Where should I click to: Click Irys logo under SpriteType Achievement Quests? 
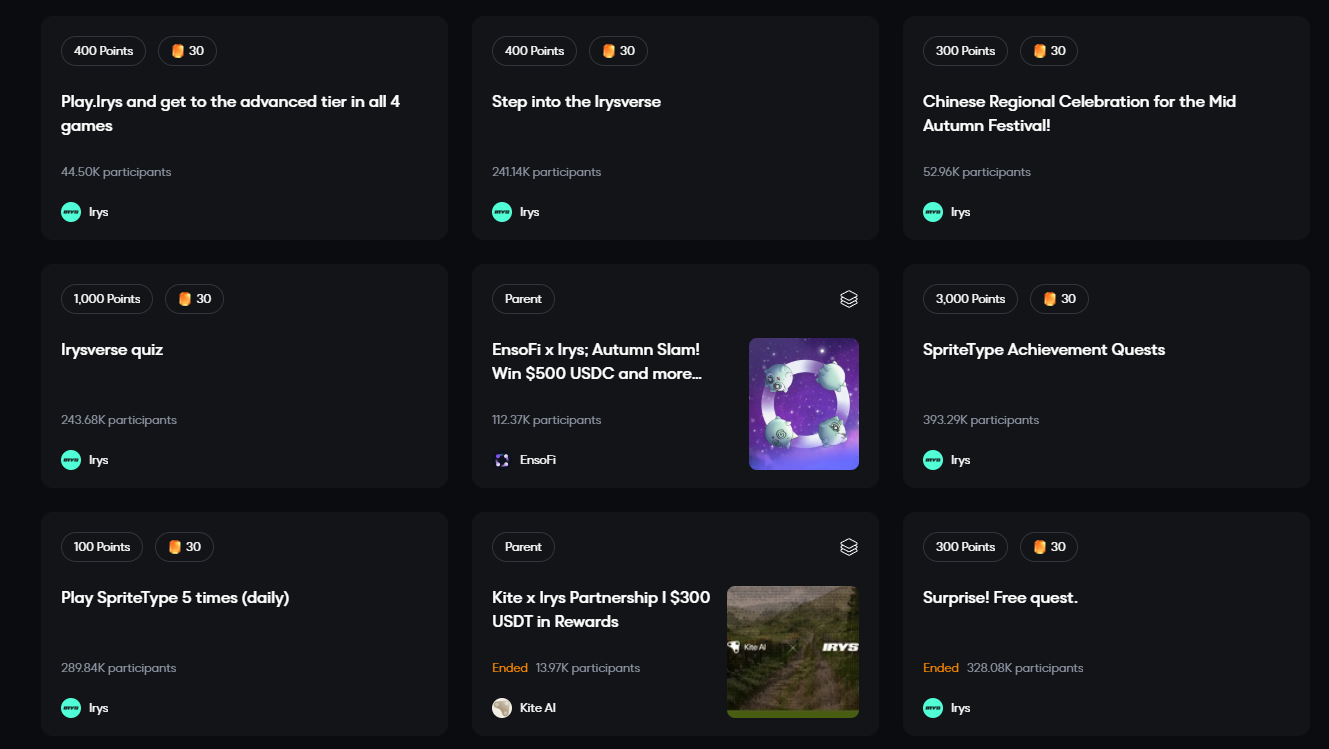tap(933, 460)
